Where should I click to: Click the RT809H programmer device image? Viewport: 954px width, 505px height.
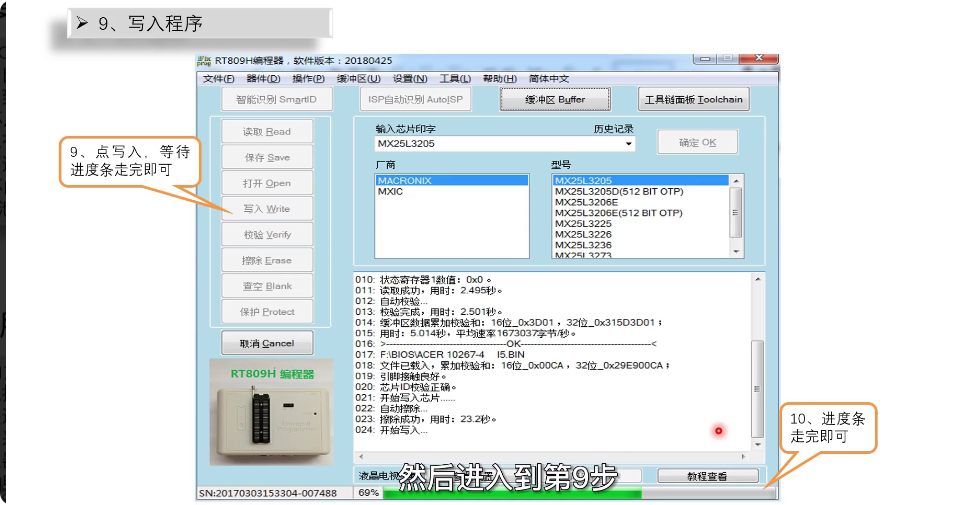point(268,412)
